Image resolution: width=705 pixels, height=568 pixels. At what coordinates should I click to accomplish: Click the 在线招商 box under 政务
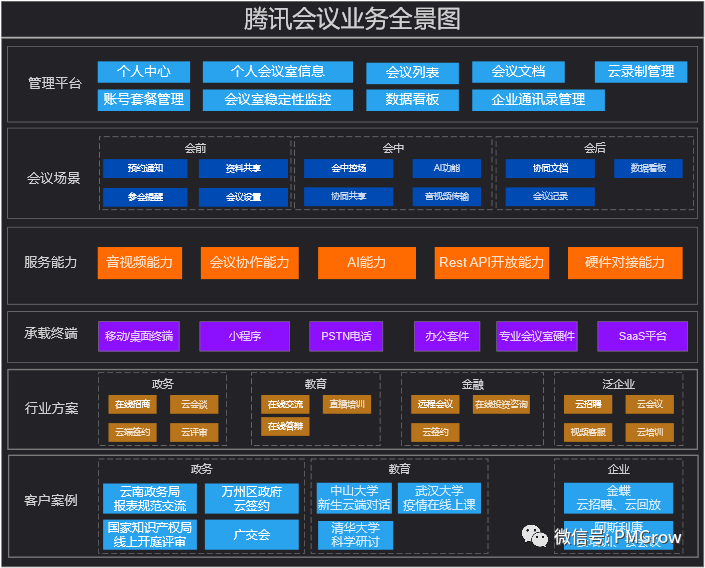[132, 405]
